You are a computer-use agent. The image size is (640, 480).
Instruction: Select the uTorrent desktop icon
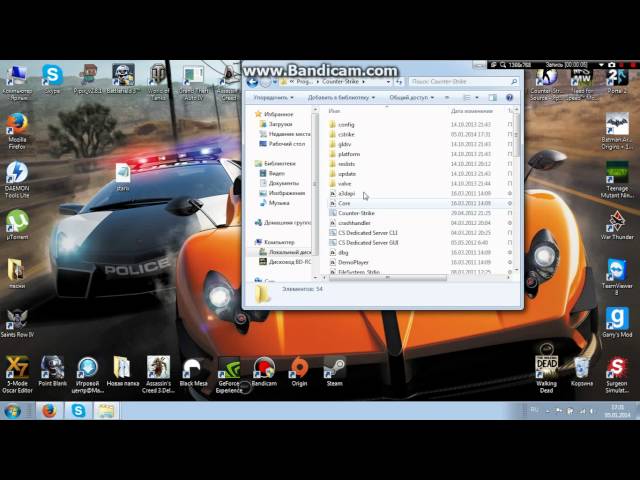coord(17,223)
